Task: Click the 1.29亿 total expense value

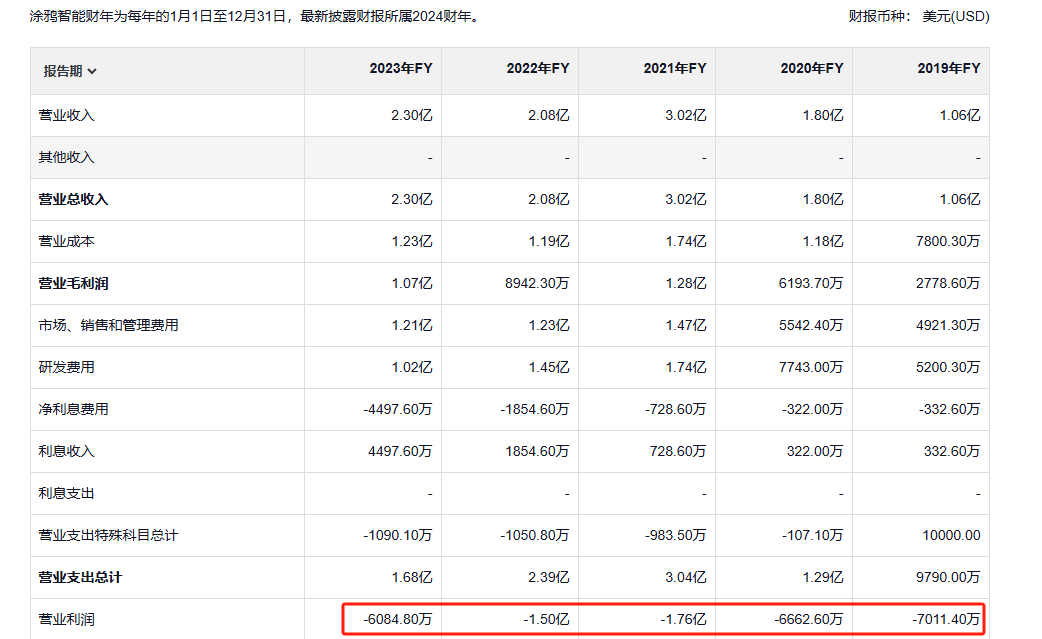Action: click(823, 577)
